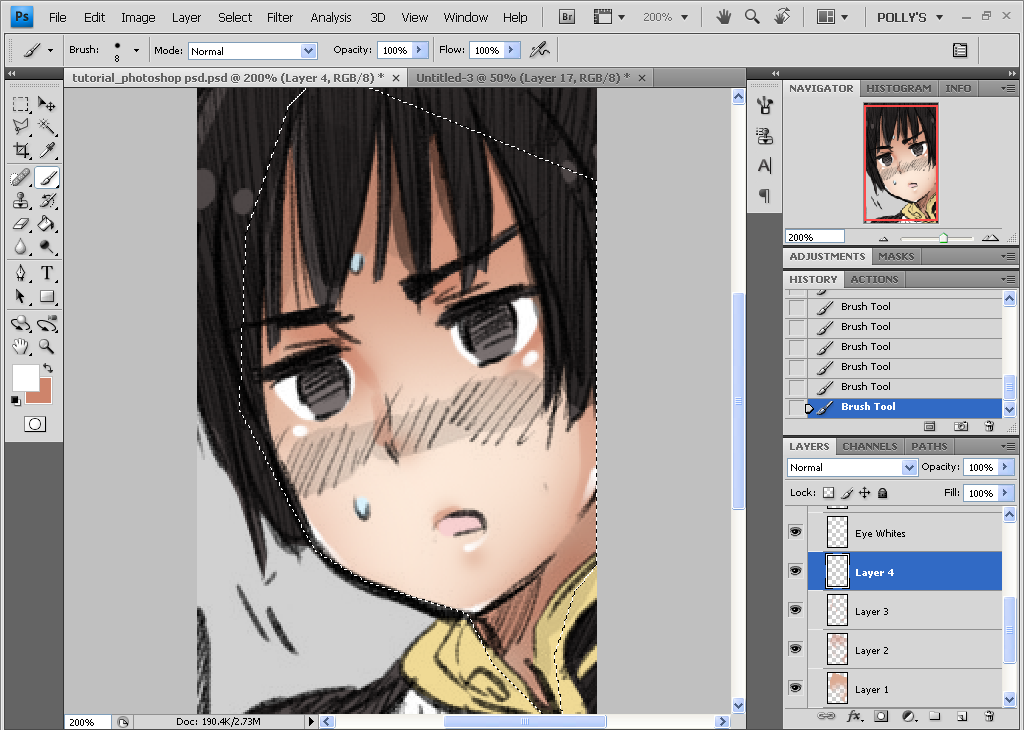Choose the Blur tool
This screenshot has height=730, width=1024.
[x=21, y=247]
